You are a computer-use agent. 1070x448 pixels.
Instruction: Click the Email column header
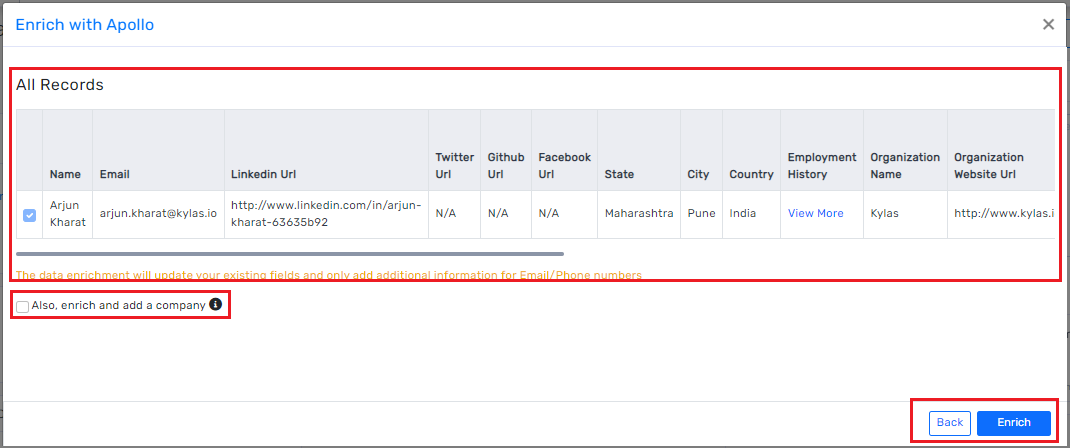[158, 150]
